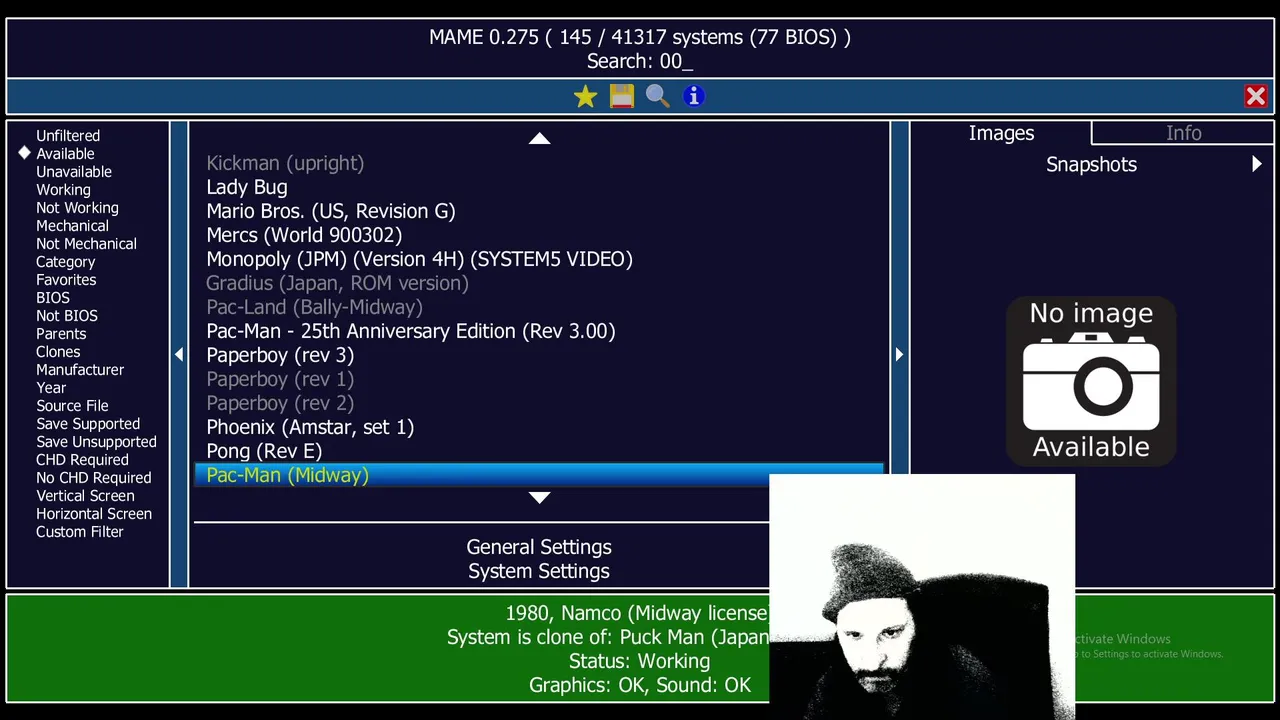The image size is (1280, 720).
Task: Click the magnifying glass audit icon
Action: tap(657, 96)
